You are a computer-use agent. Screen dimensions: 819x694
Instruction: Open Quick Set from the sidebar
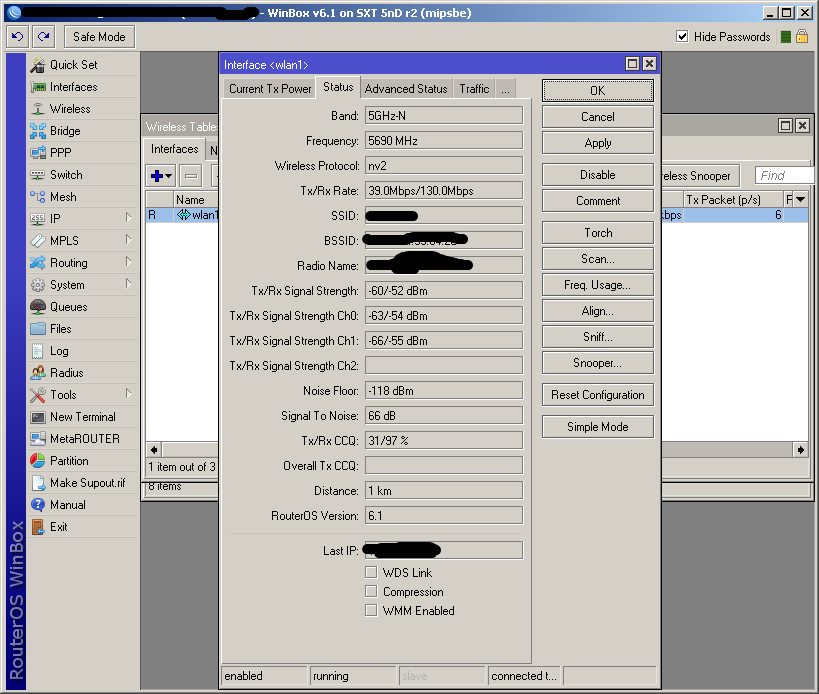click(x=73, y=65)
